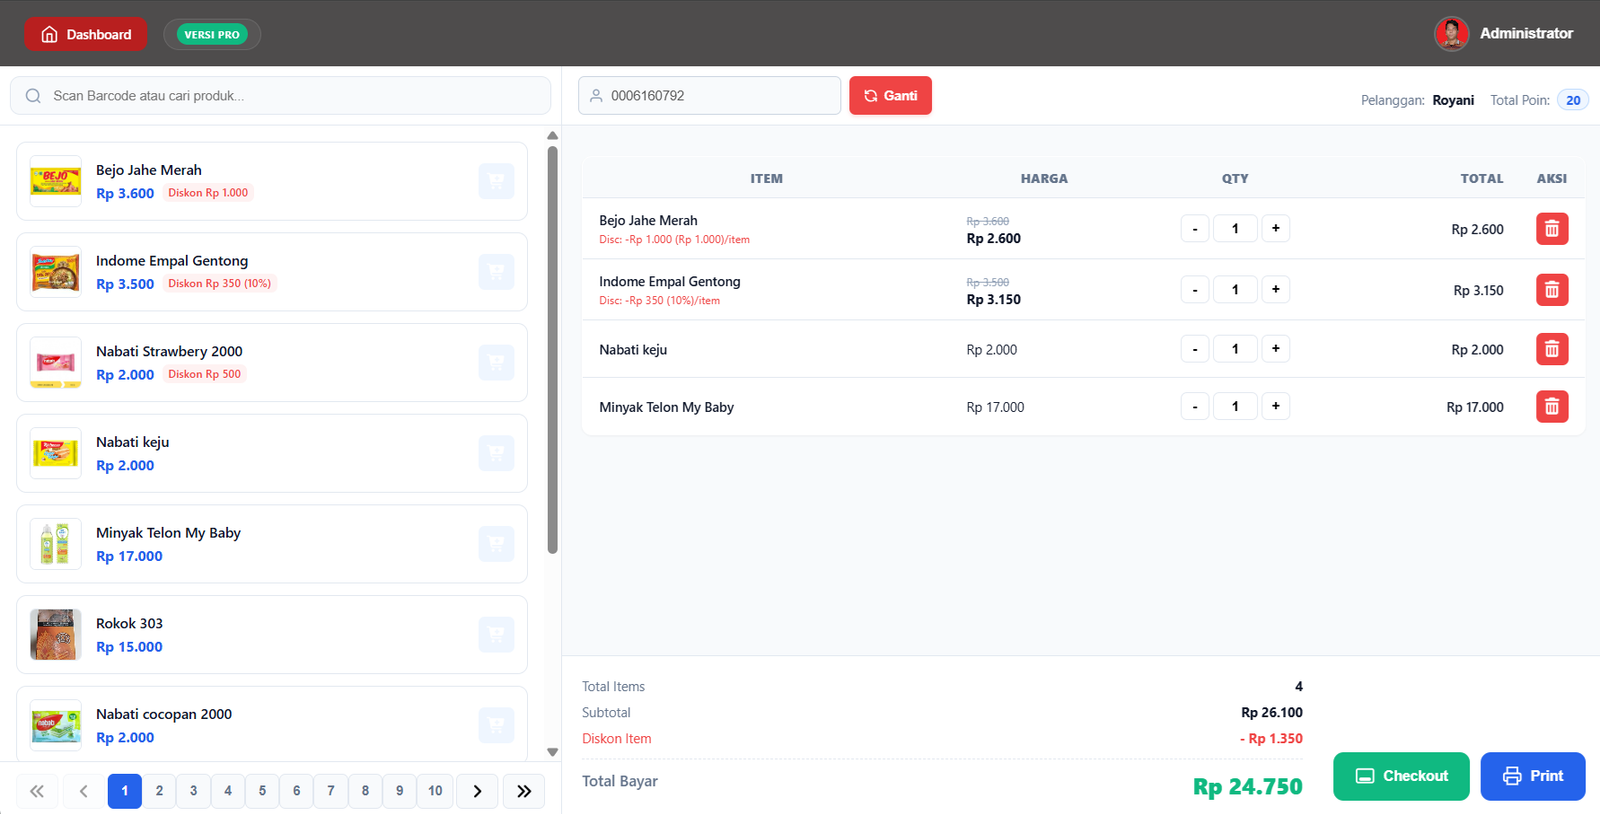Select product page 1
The width and height of the screenshot is (1600, 814).
(125, 791)
